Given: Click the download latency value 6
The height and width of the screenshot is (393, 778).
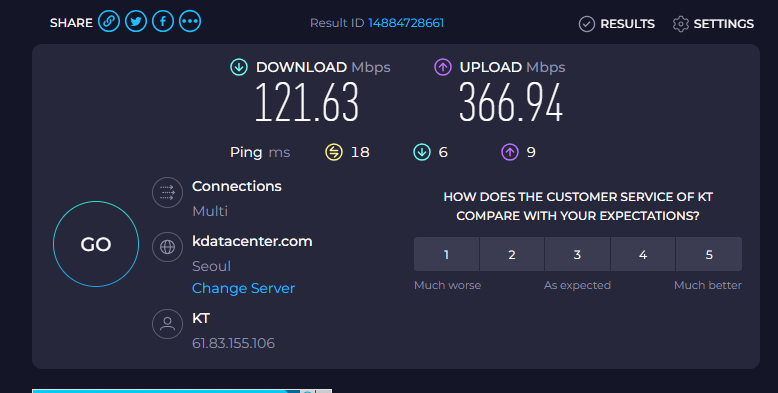Looking at the screenshot, I should click(x=443, y=152).
